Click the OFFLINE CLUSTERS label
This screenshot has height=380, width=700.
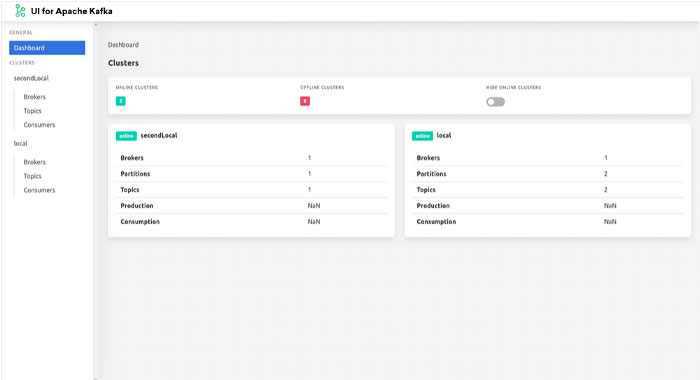click(x=322, y=88)
